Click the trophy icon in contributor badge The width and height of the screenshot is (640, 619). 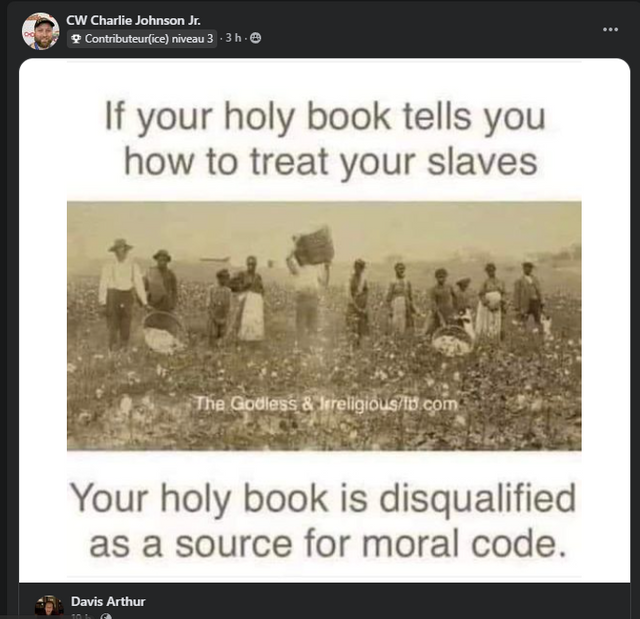pyautogui.click(x=76, y=39)
